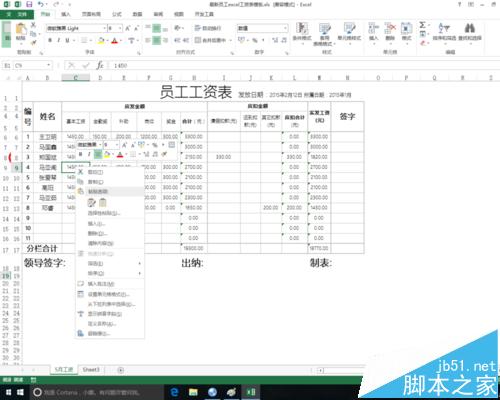This screenshot has height=400, width=500.
Task: Toggle Italic in the ribbon font group
Action: point(59,40)
